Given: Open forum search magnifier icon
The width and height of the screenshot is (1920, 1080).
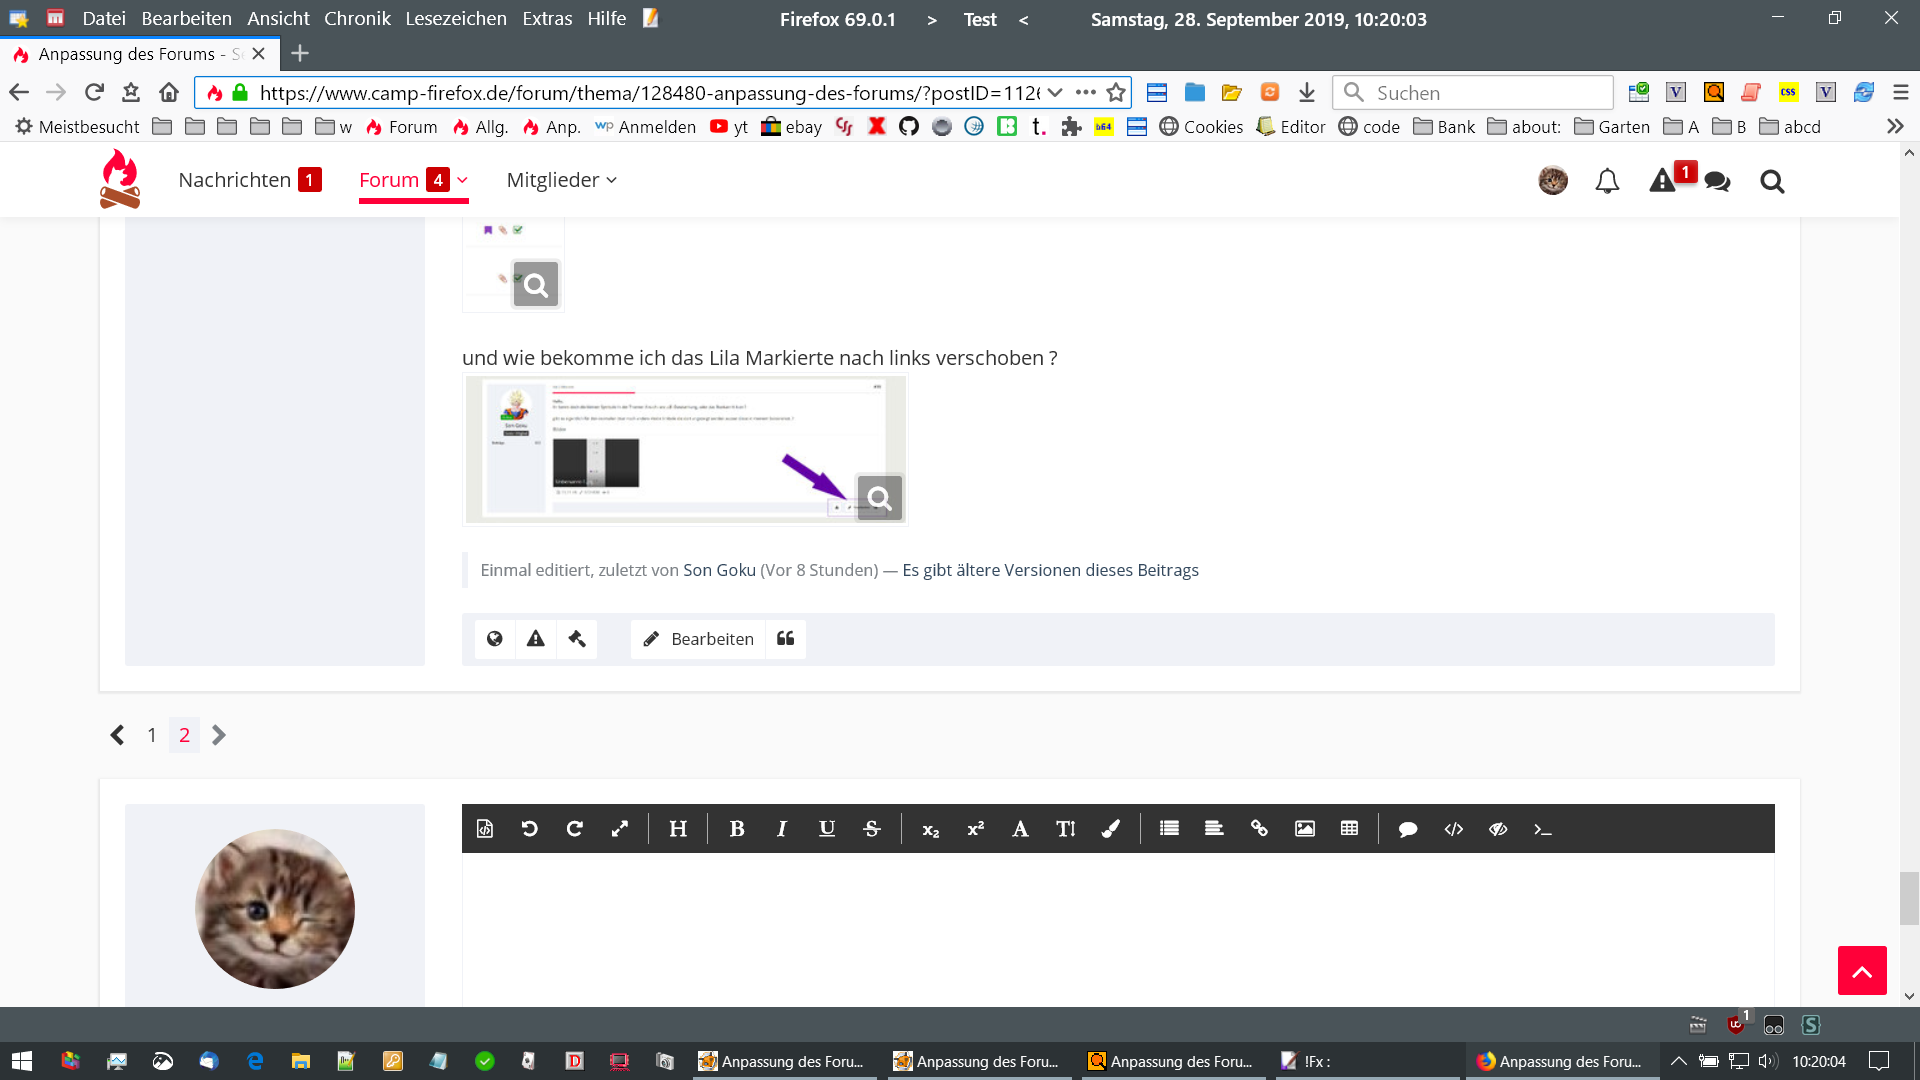Looking at the screenshot, I should [x=1772, y=181].
